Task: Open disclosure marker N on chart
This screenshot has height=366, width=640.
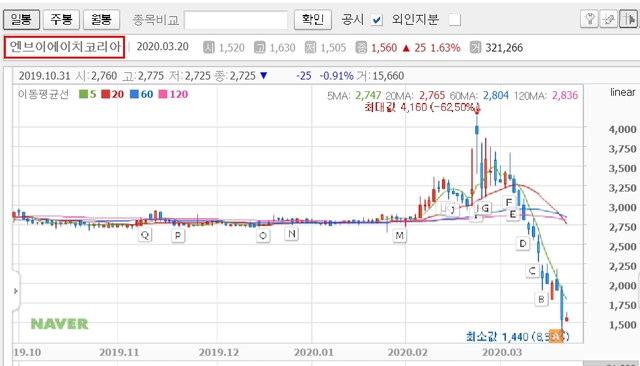Action: point(291,234)
